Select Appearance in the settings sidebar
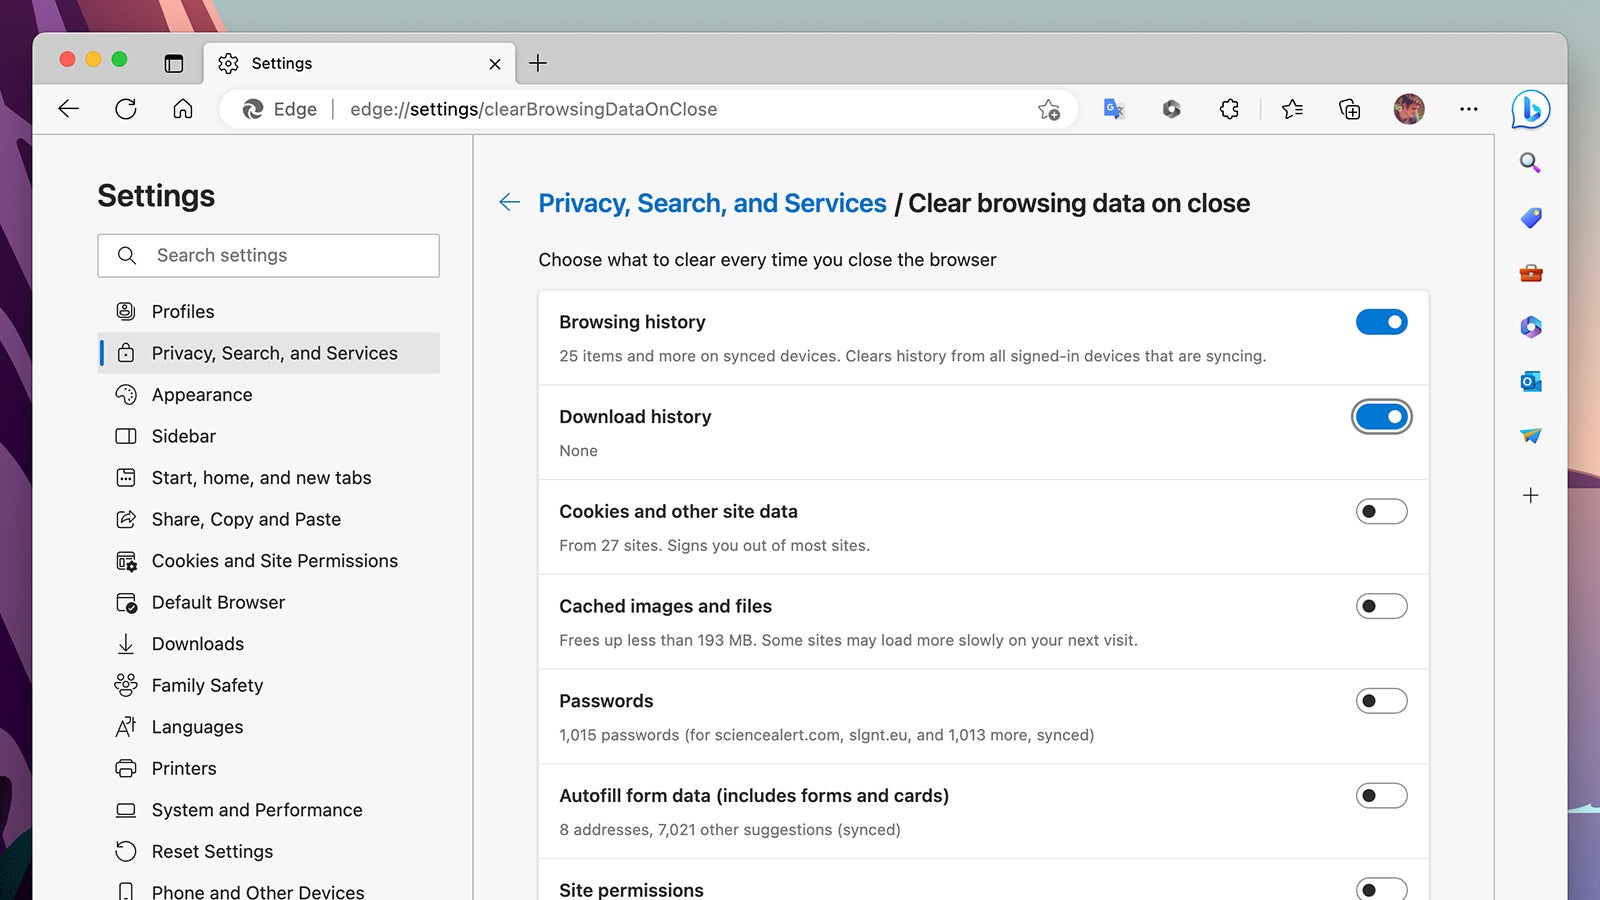Screen dimensions: 1600x900 click(202, 395)
